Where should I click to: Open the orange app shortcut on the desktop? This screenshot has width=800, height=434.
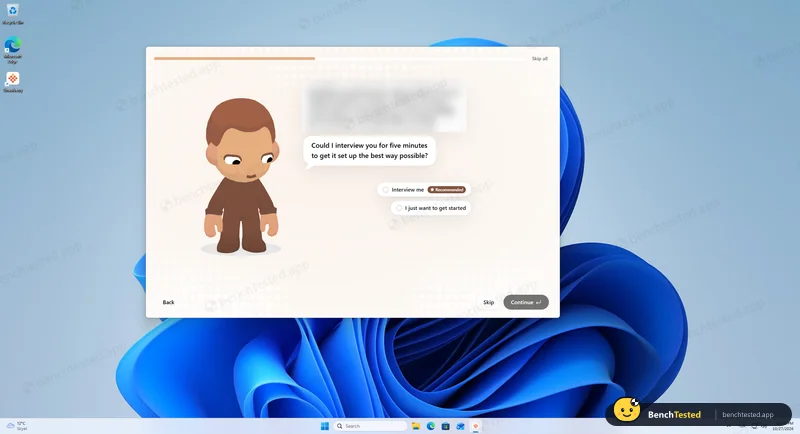[x=12, y=82]
